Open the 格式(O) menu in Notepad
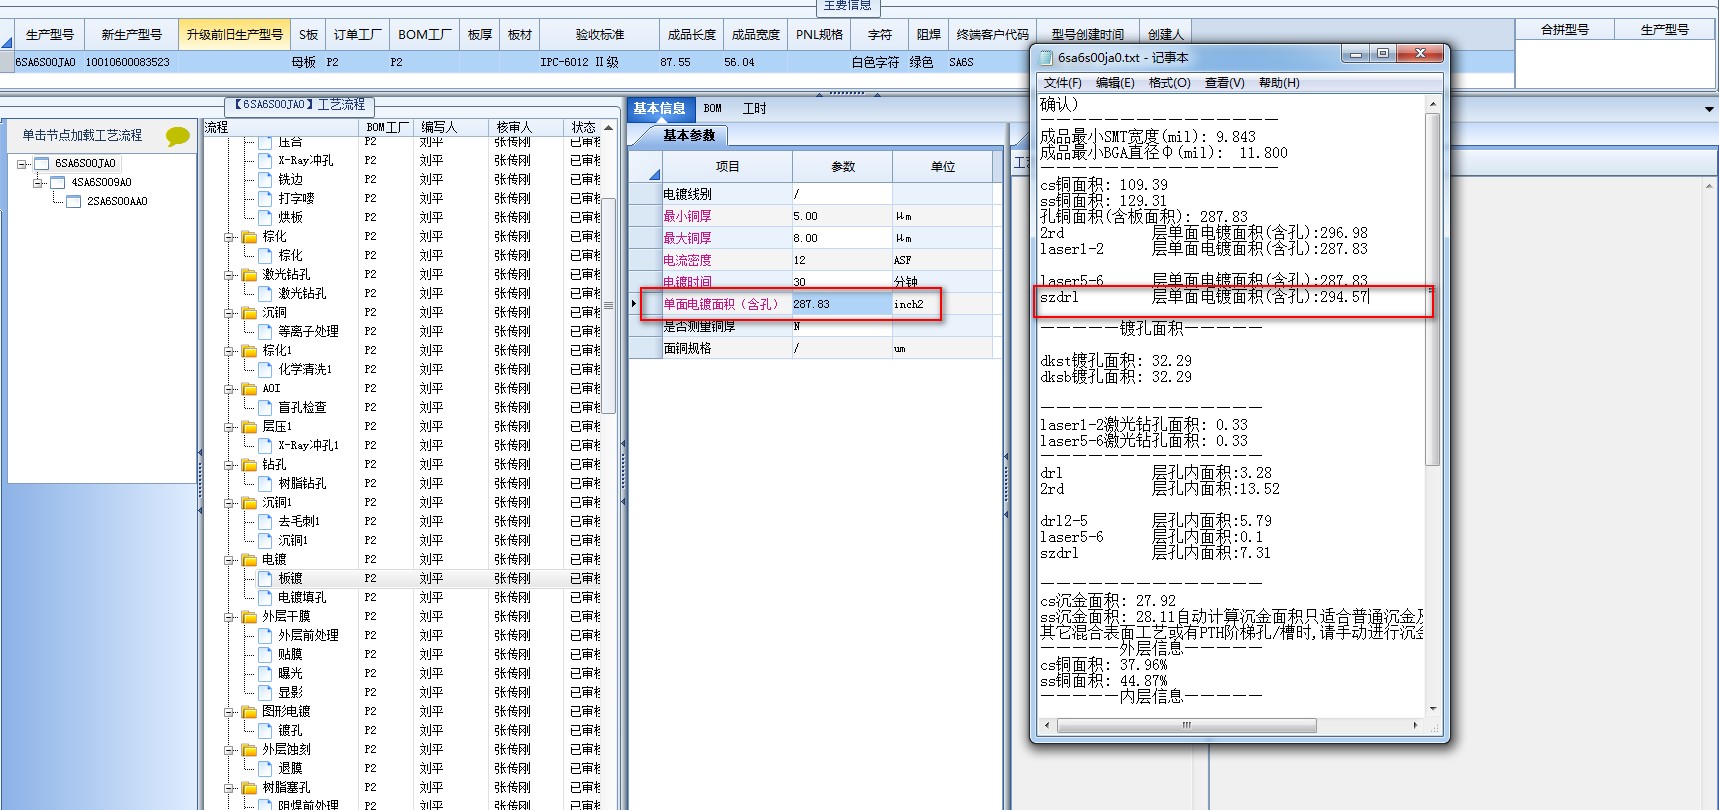The width and height of the screenshot is (1719, 810). pos(1169,83)
